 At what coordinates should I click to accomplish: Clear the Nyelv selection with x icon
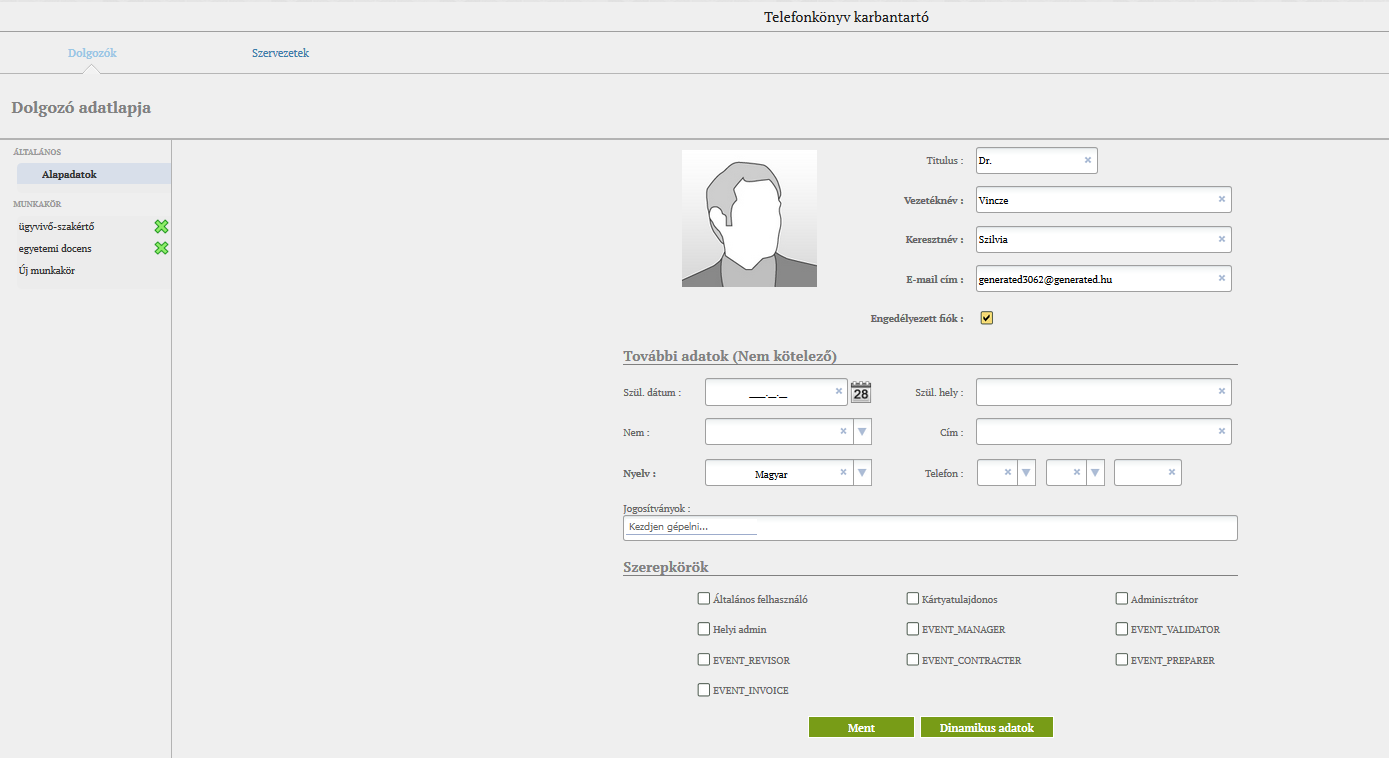click(843, 472)
